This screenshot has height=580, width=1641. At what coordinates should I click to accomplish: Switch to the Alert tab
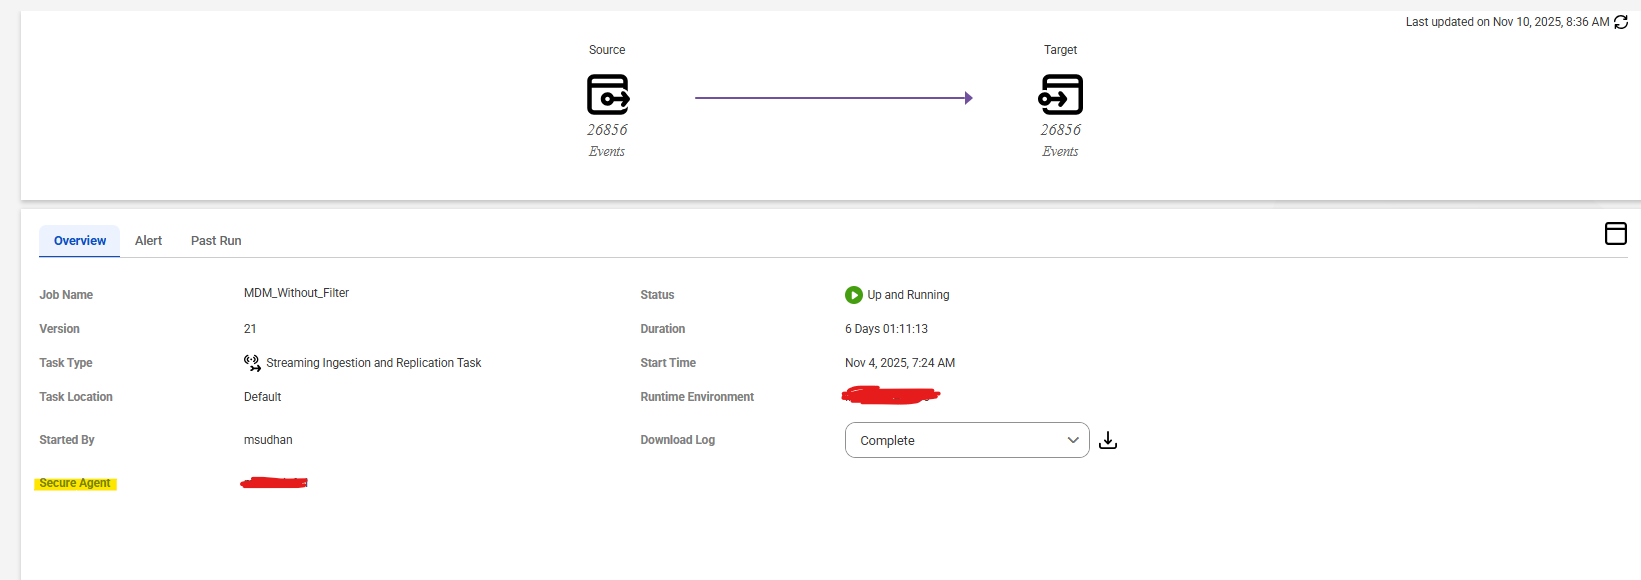[x=148, y=241]
